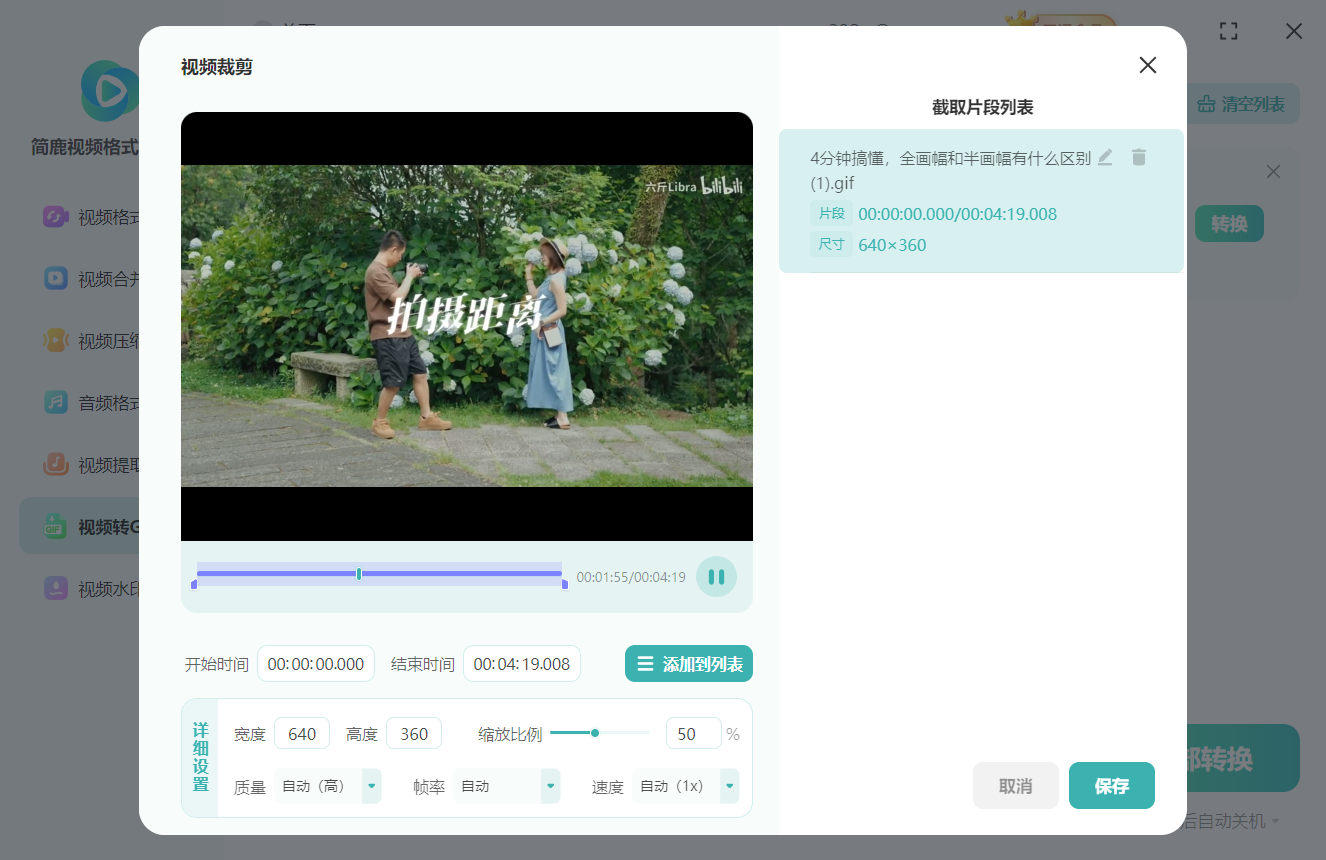Click the scale percentage field showing 50
This screenshot has height=860, width=1326.
[x=693, y=734]
